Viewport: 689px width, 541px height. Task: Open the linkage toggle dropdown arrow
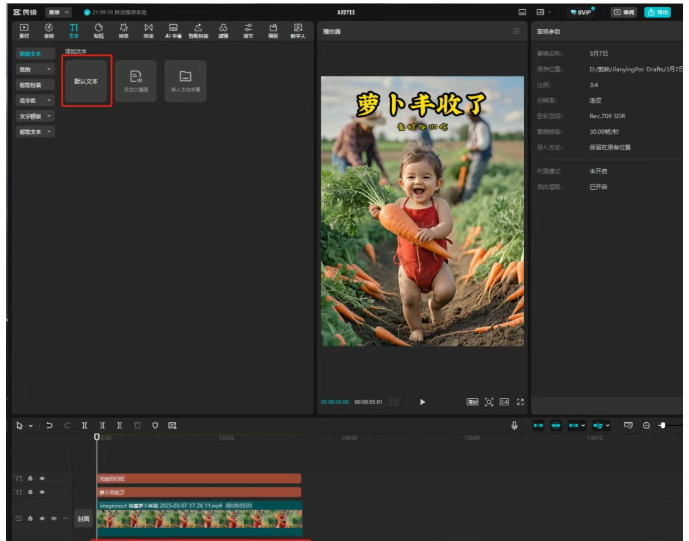tap(583, 425)
